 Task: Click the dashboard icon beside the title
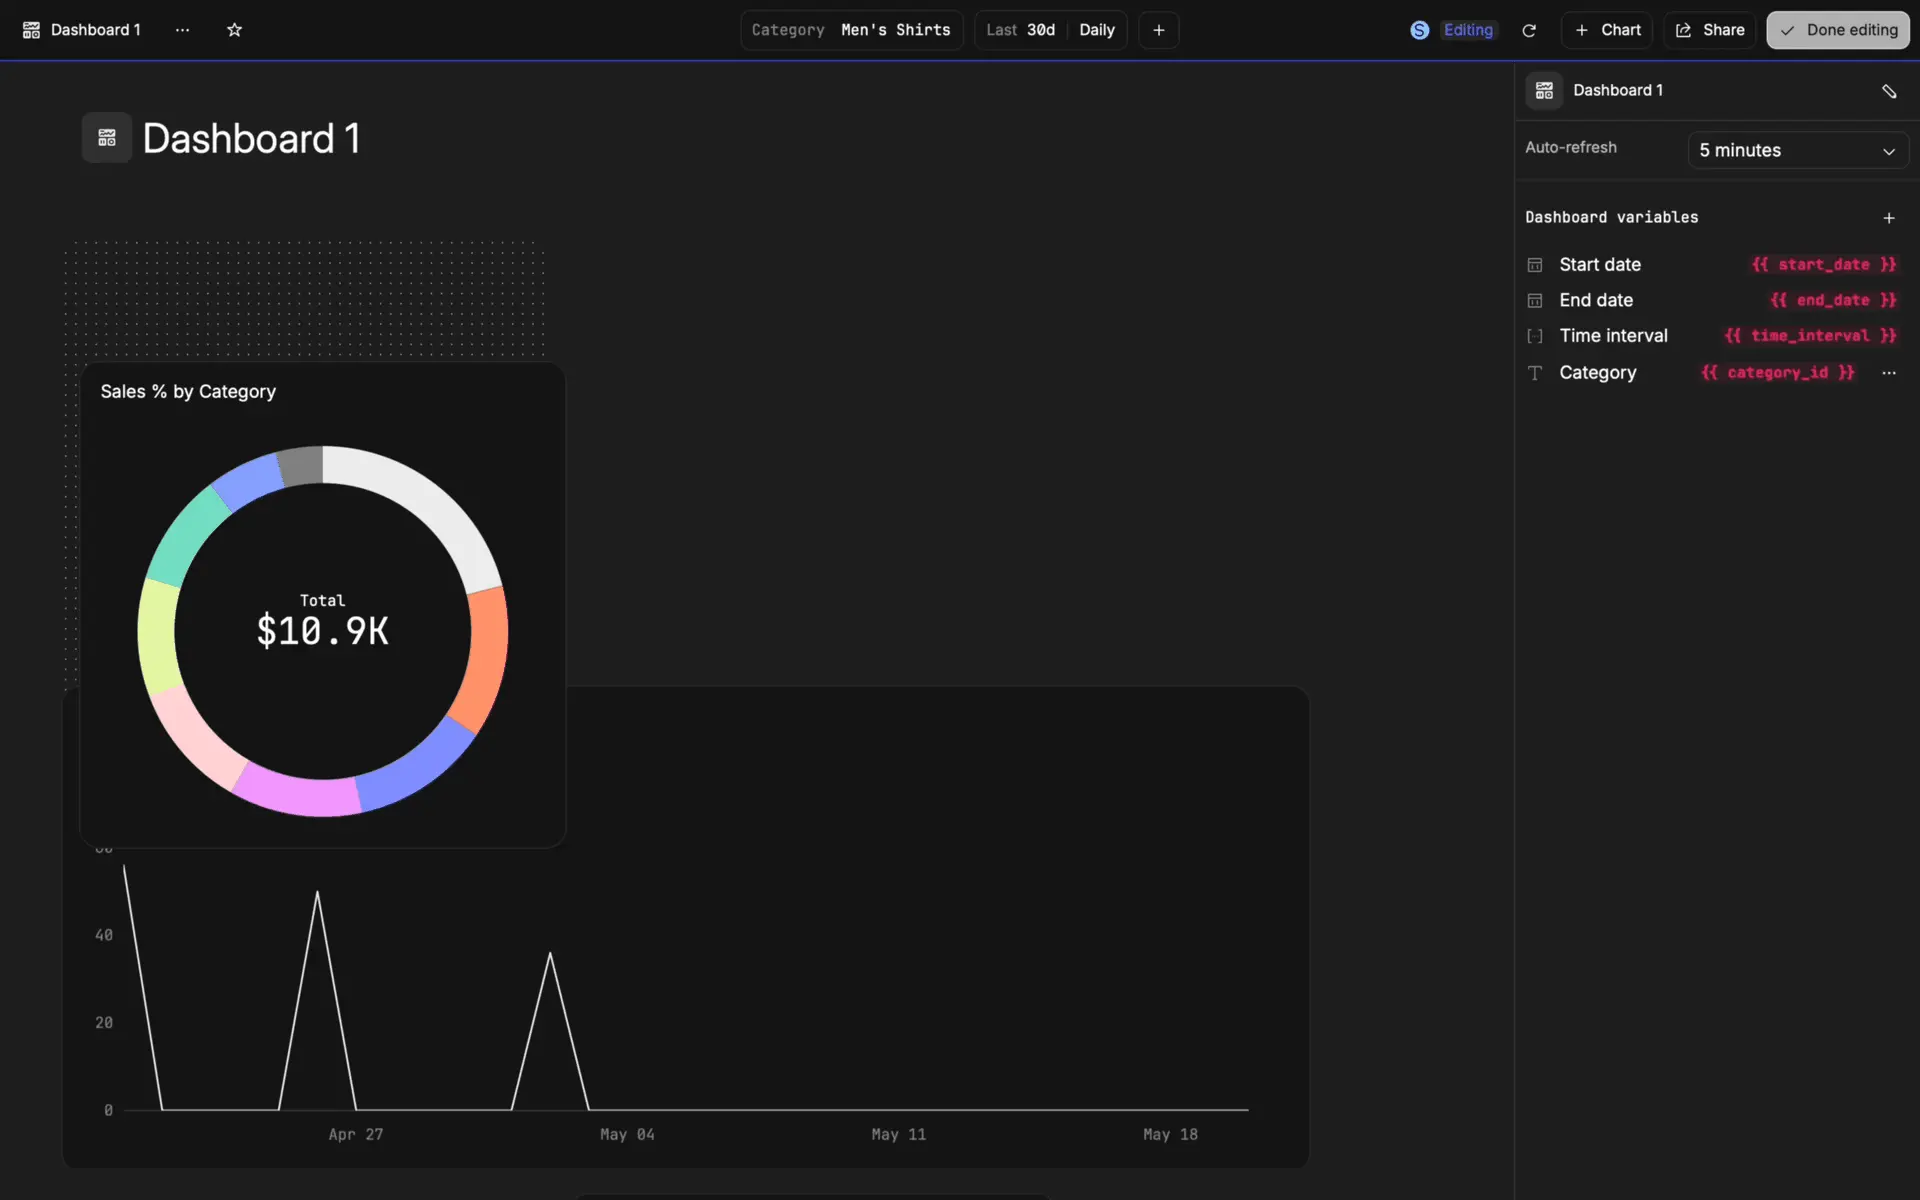(x=107, y=138)
